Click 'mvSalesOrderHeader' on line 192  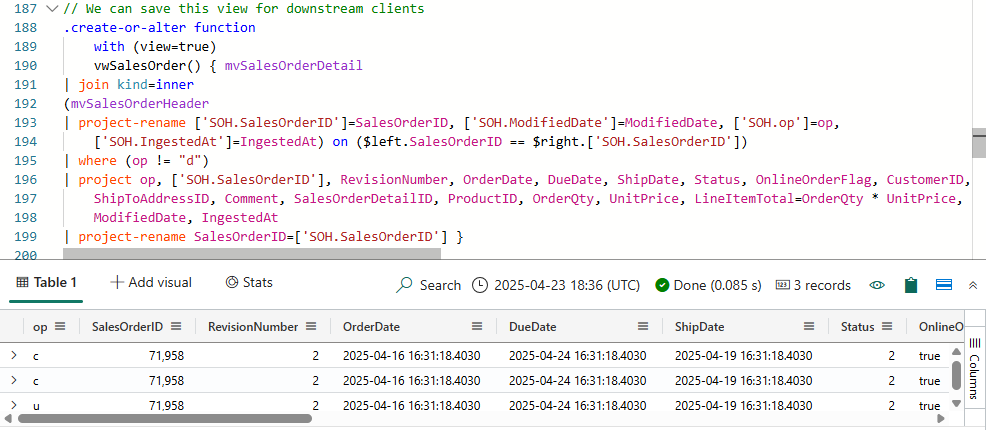(x=140, y=104)
